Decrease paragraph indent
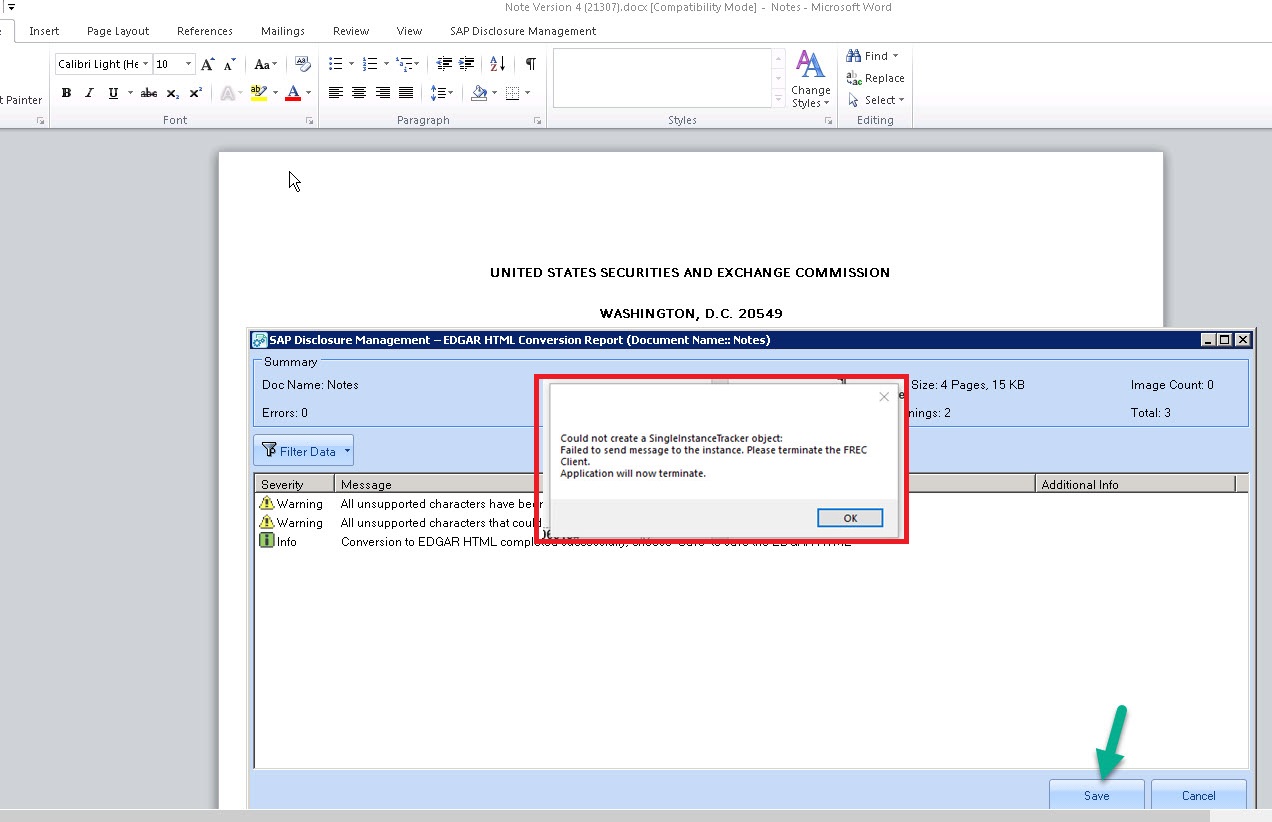The width and height of the screenshot is (1272, 822). click(x=445, y=64)
